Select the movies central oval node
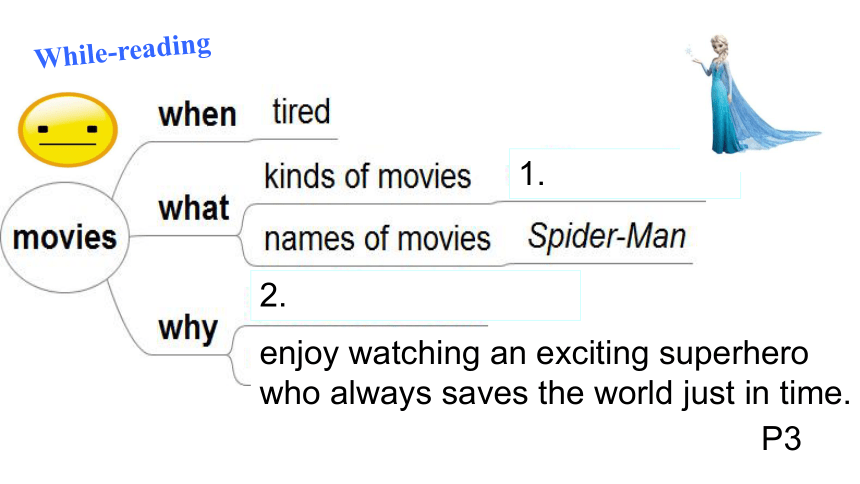 click(65, 237)
